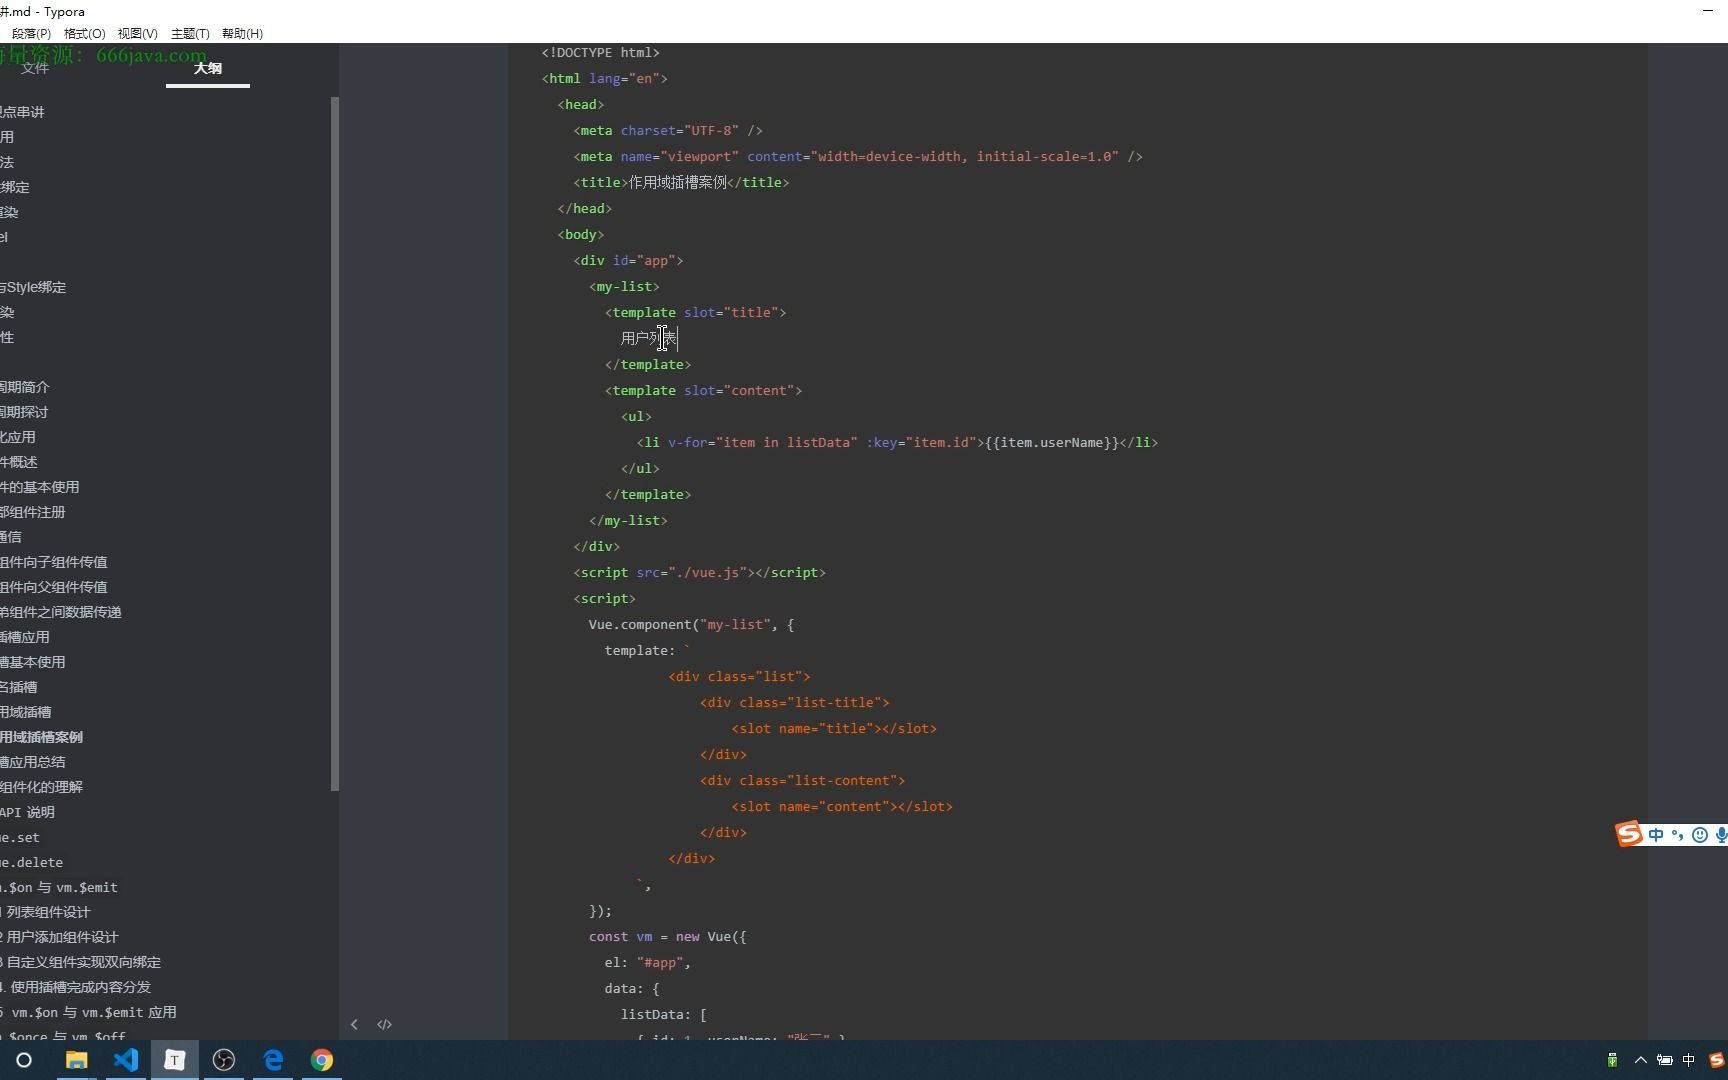Toggle punctuation mode on Sogou floating bar
This screenshot has height=1080, width=1728.
point(1677,835)
